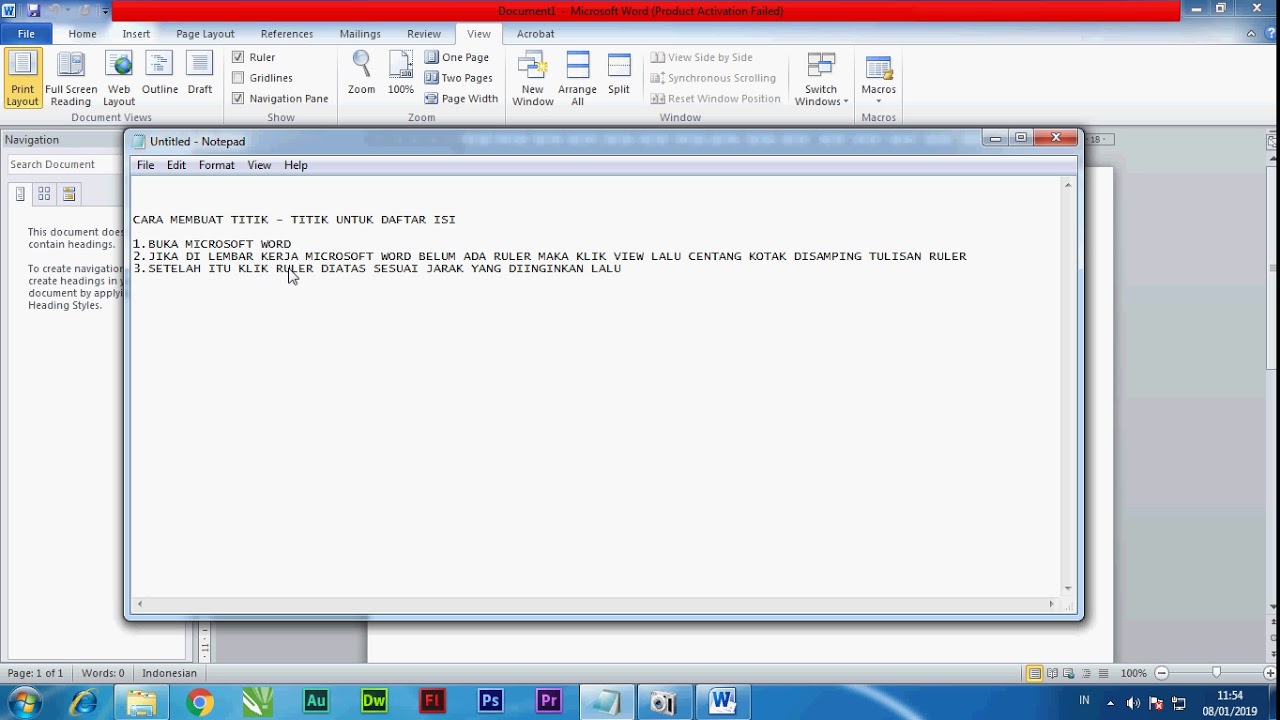Click the Outline icon in the status bar
Screen dimensions: 1280x720
tap(1086, 673)
